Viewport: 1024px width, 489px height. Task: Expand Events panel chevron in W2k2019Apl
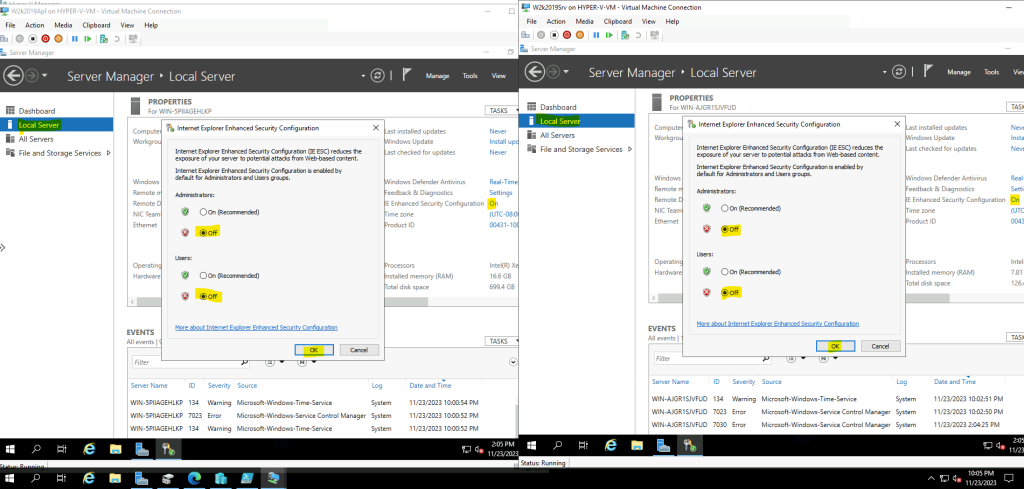[x=512, y=362]
